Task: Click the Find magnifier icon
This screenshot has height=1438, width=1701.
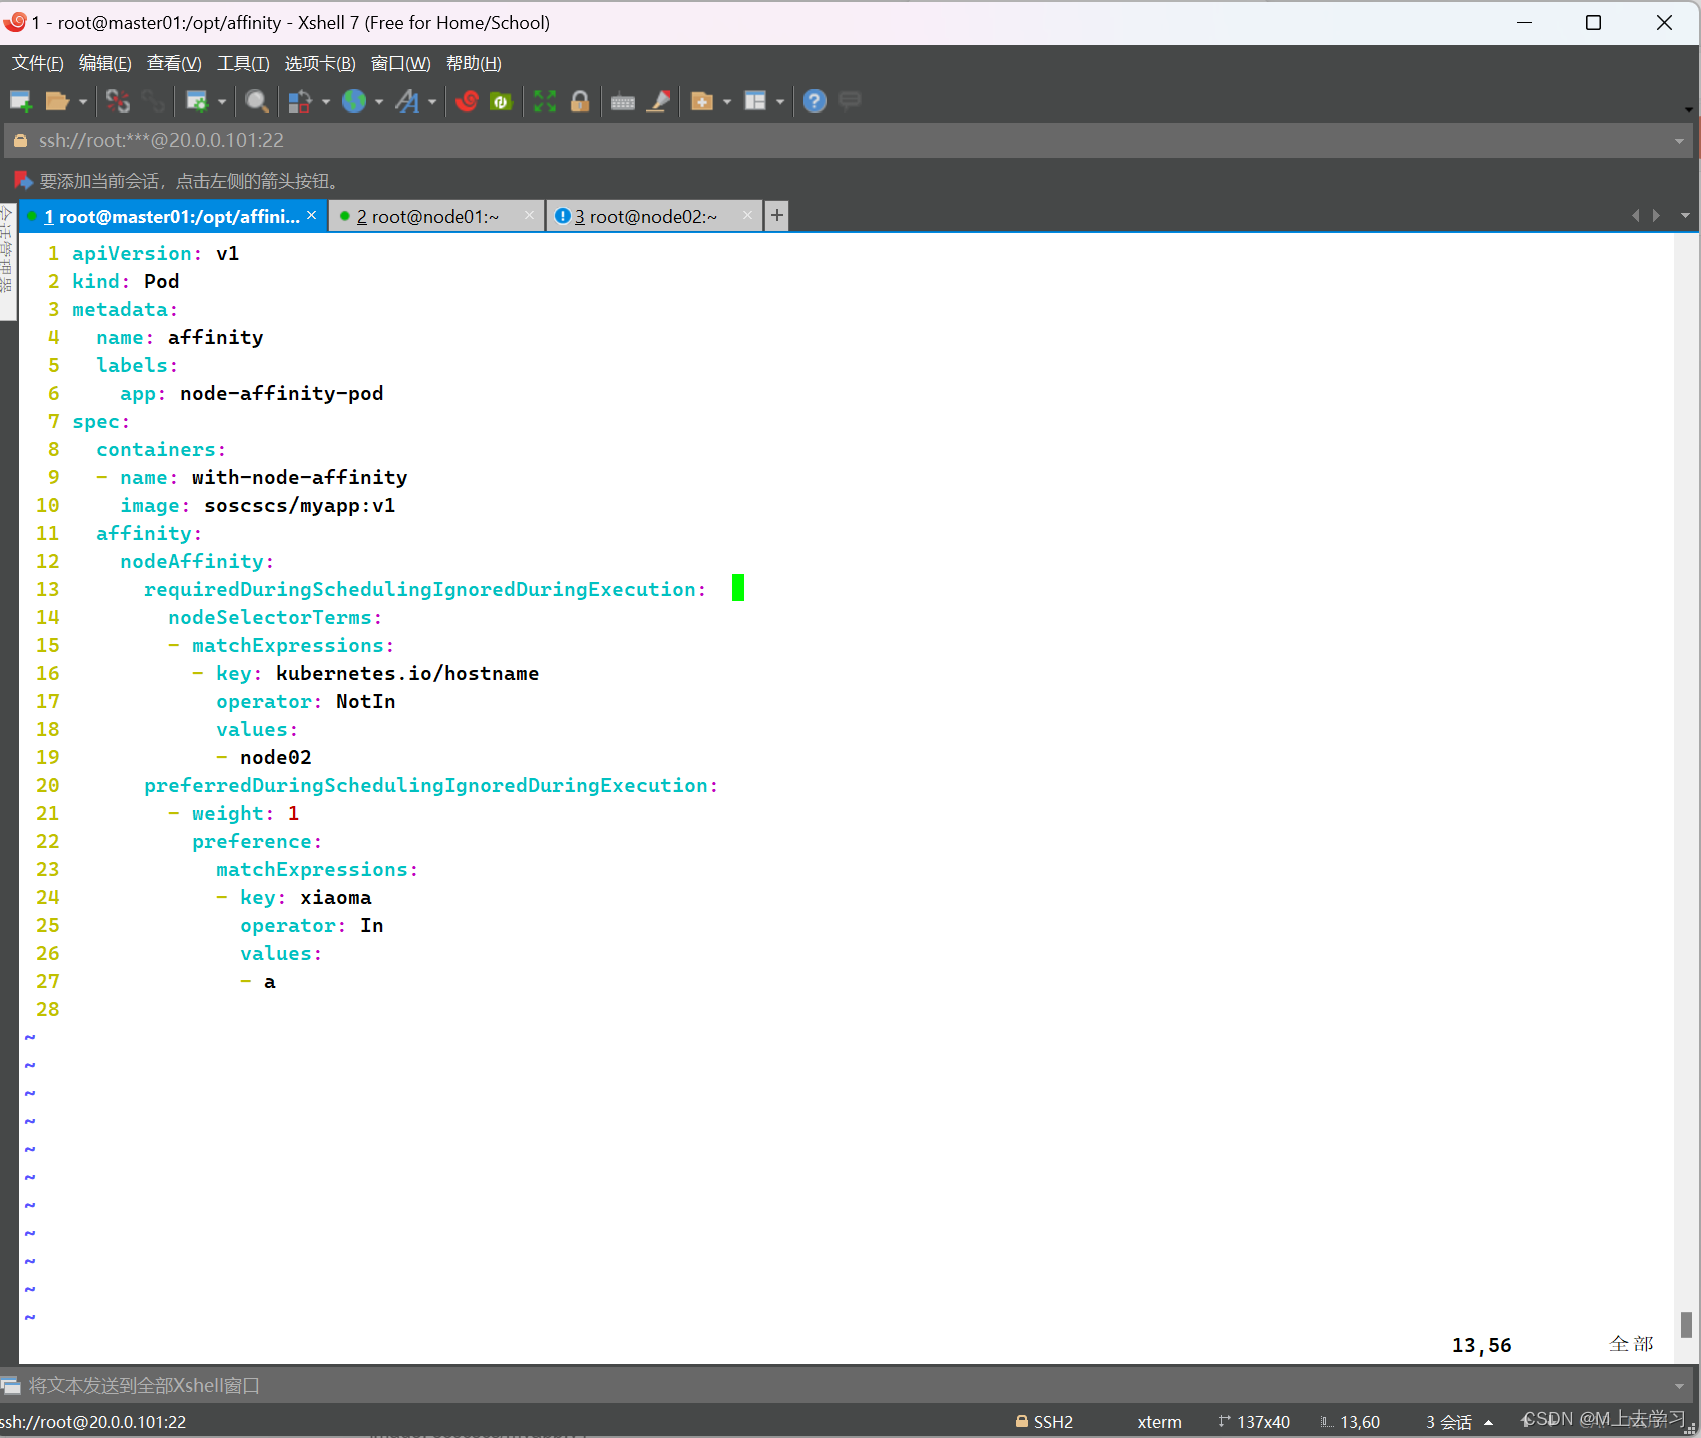Action: (257, 101)
